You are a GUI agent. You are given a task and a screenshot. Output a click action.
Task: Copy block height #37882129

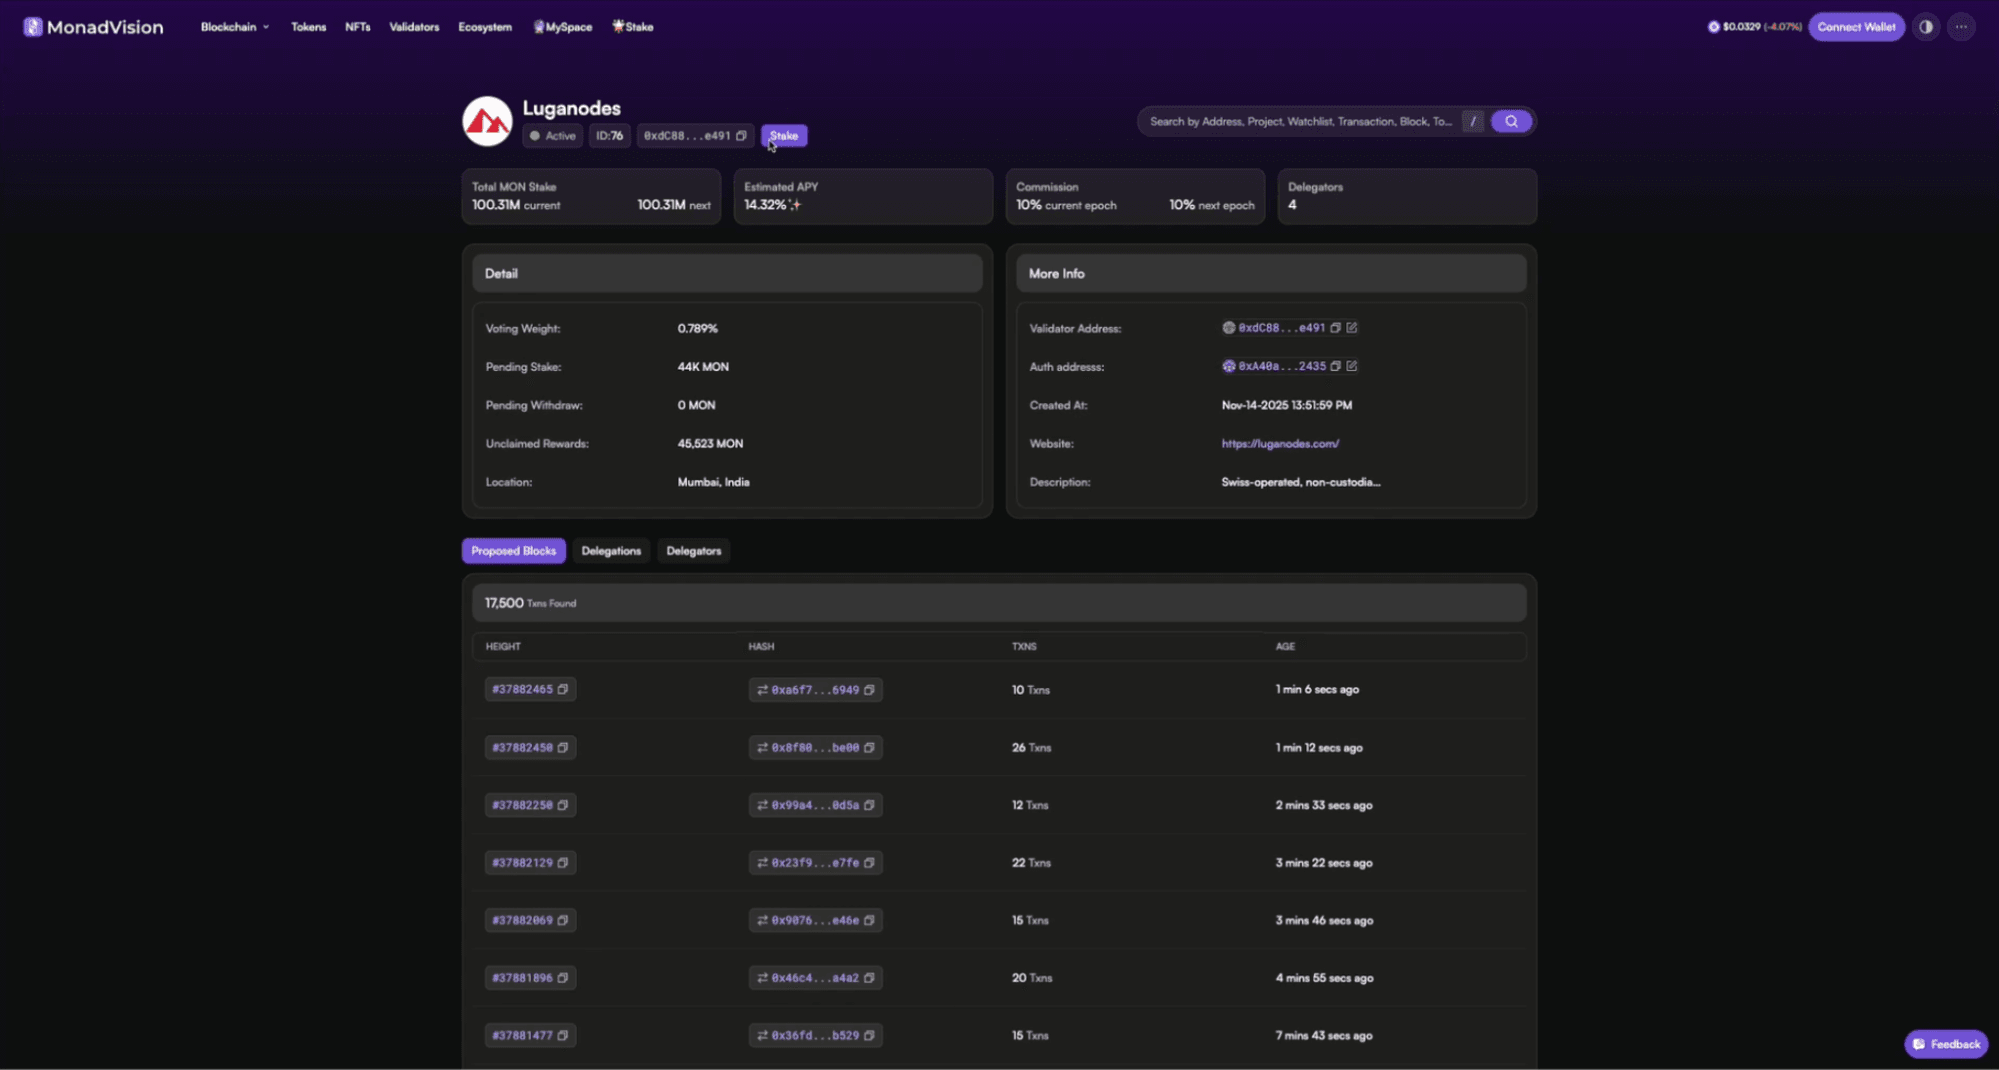[563, 863]
